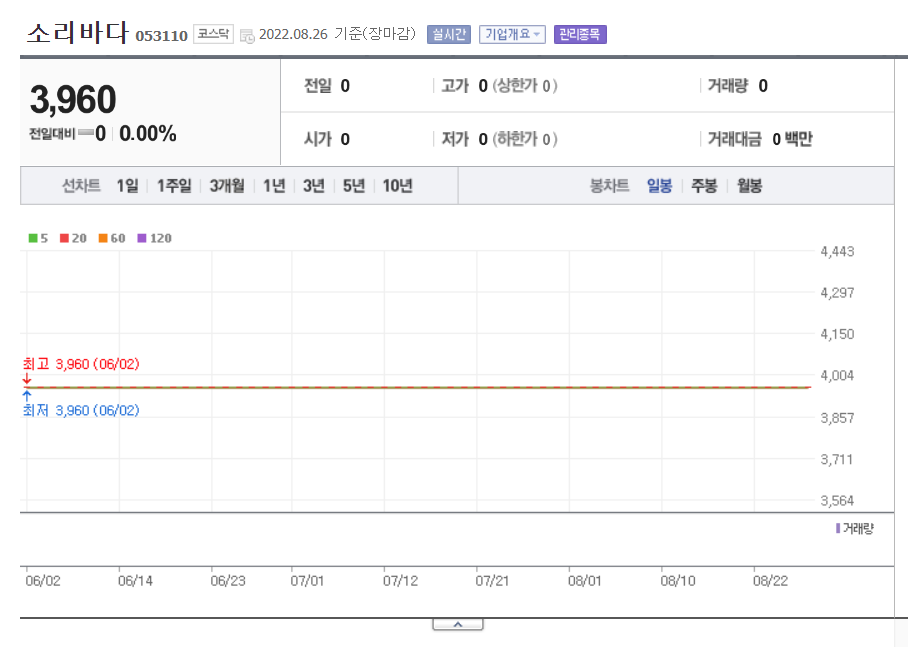Click the 관리종목 badge
Image resolution: width=908 pixels, height=647 pixels.
580,35
